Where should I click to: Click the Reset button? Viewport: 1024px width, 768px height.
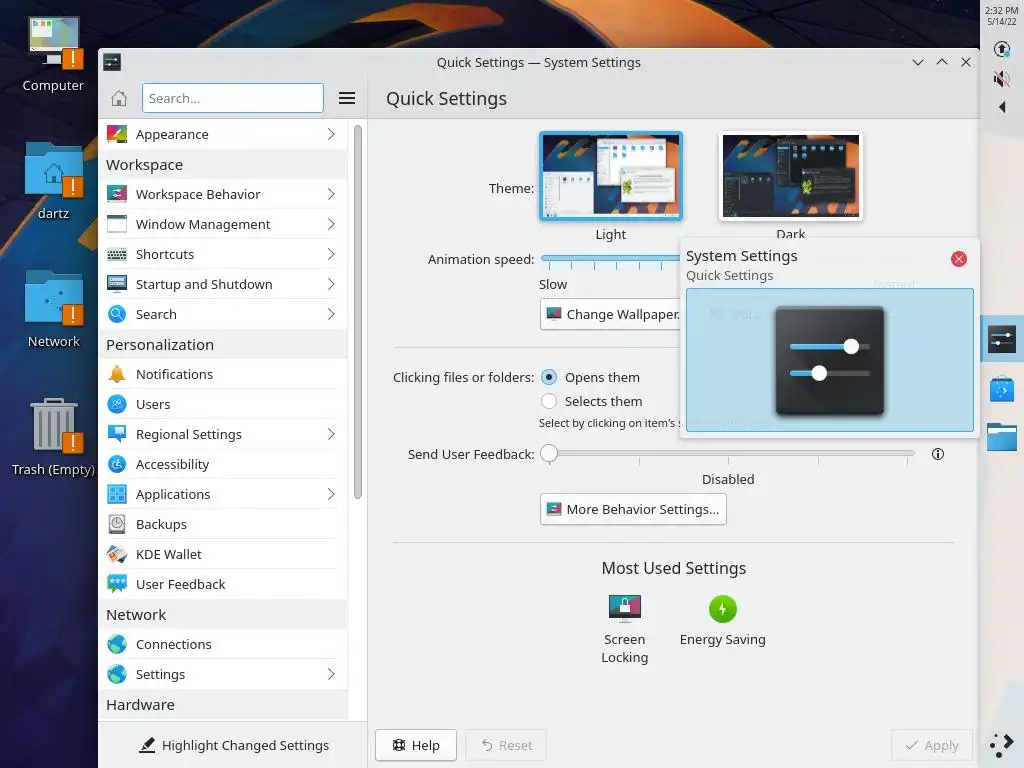point(505,745)
